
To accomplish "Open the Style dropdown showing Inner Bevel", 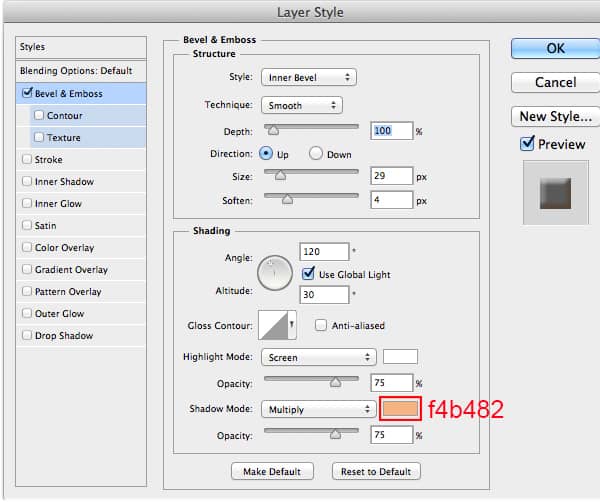I will click(308, 77).
